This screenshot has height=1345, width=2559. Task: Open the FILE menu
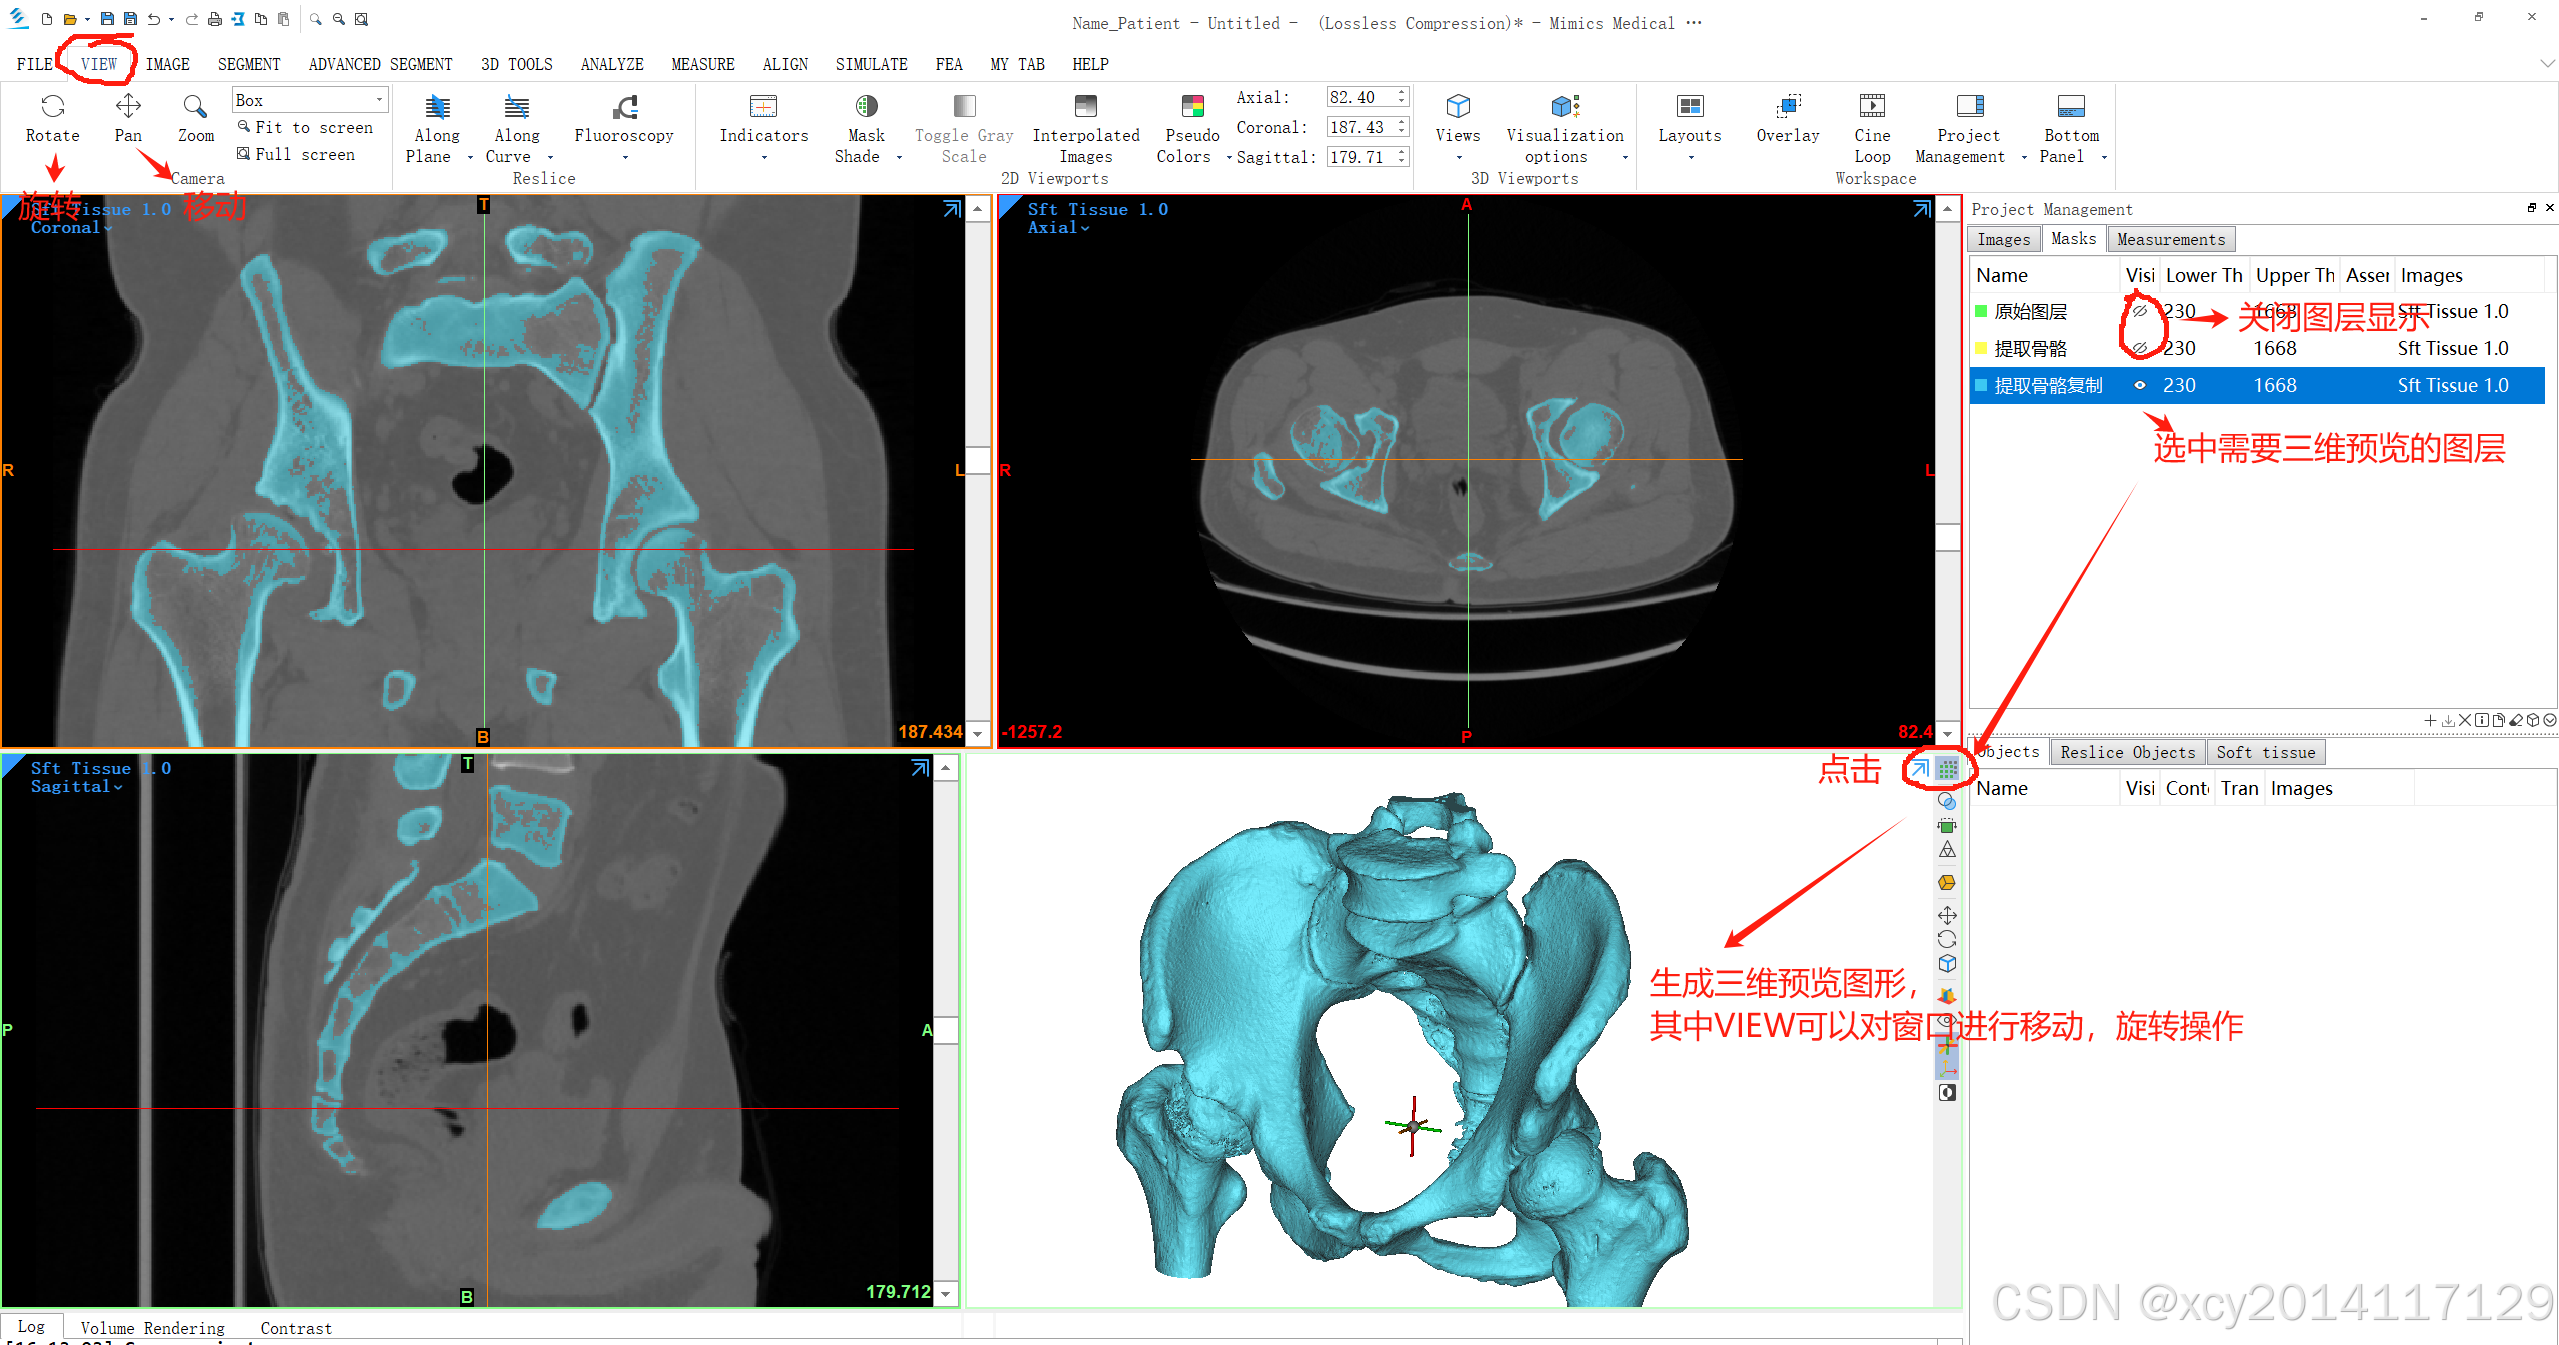coord(35,64)
